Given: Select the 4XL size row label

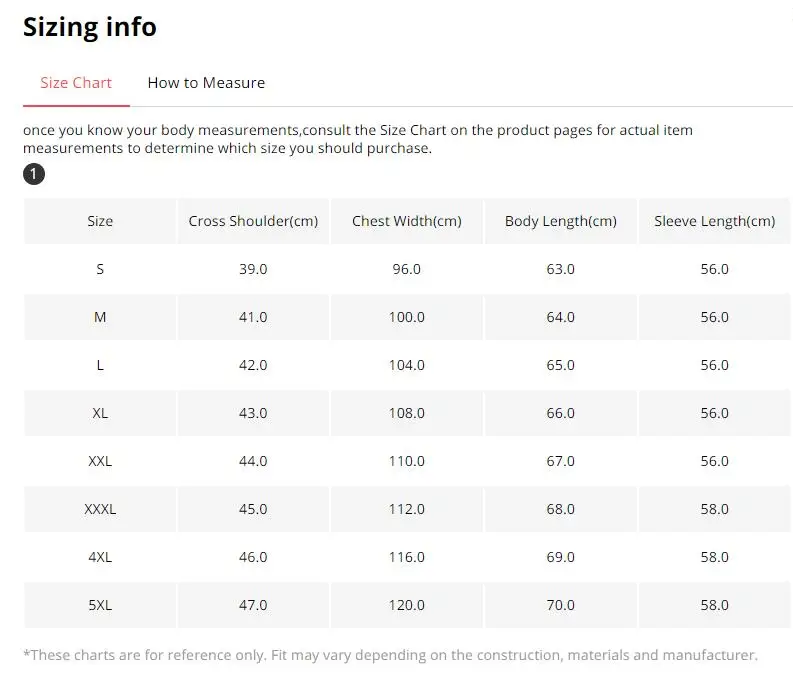Looking at the screenshot, I should (x=100, y=557).
